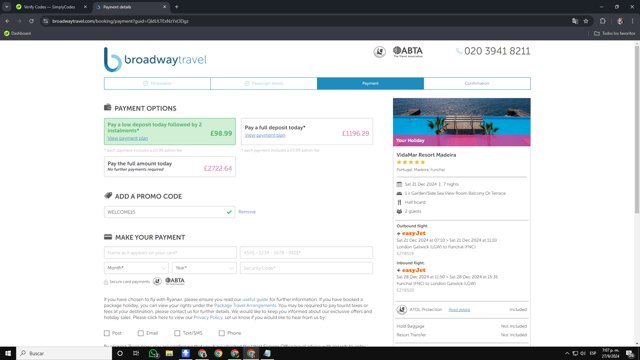Open ATOL Protection Read details link
The image size is (640, 360).
pyautogui.click(x=459, y=310)
